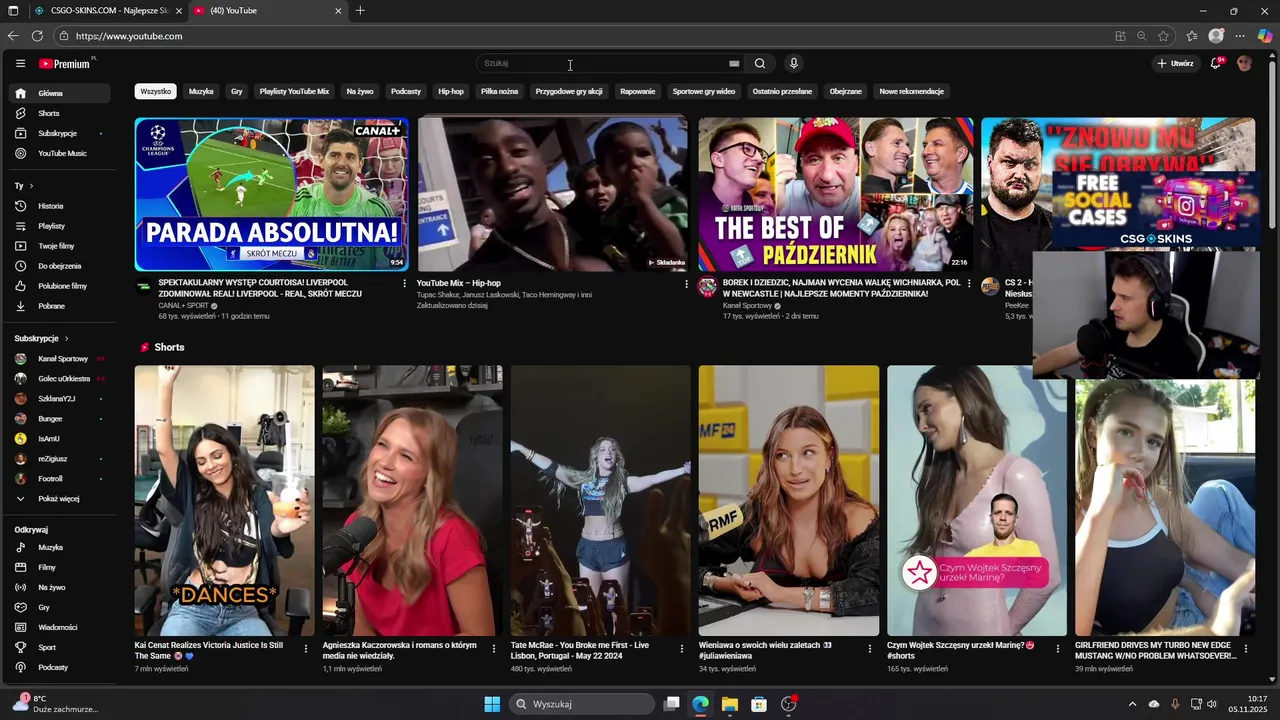1280x720 pixels.
Task: Select the Wszystko filter chip
Action: [x=156, y=91]
